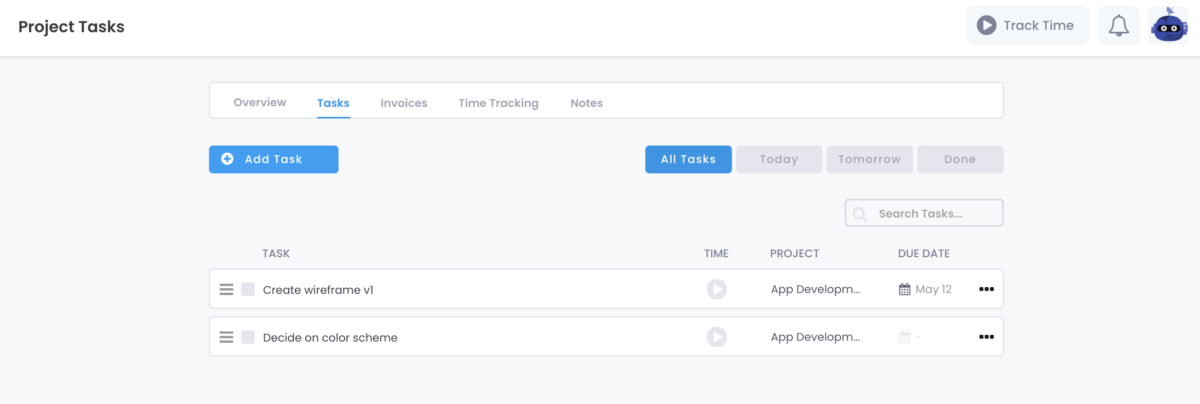
Task: Click drag handle for Decide on color scheme
Action: [x=226, y=337]
